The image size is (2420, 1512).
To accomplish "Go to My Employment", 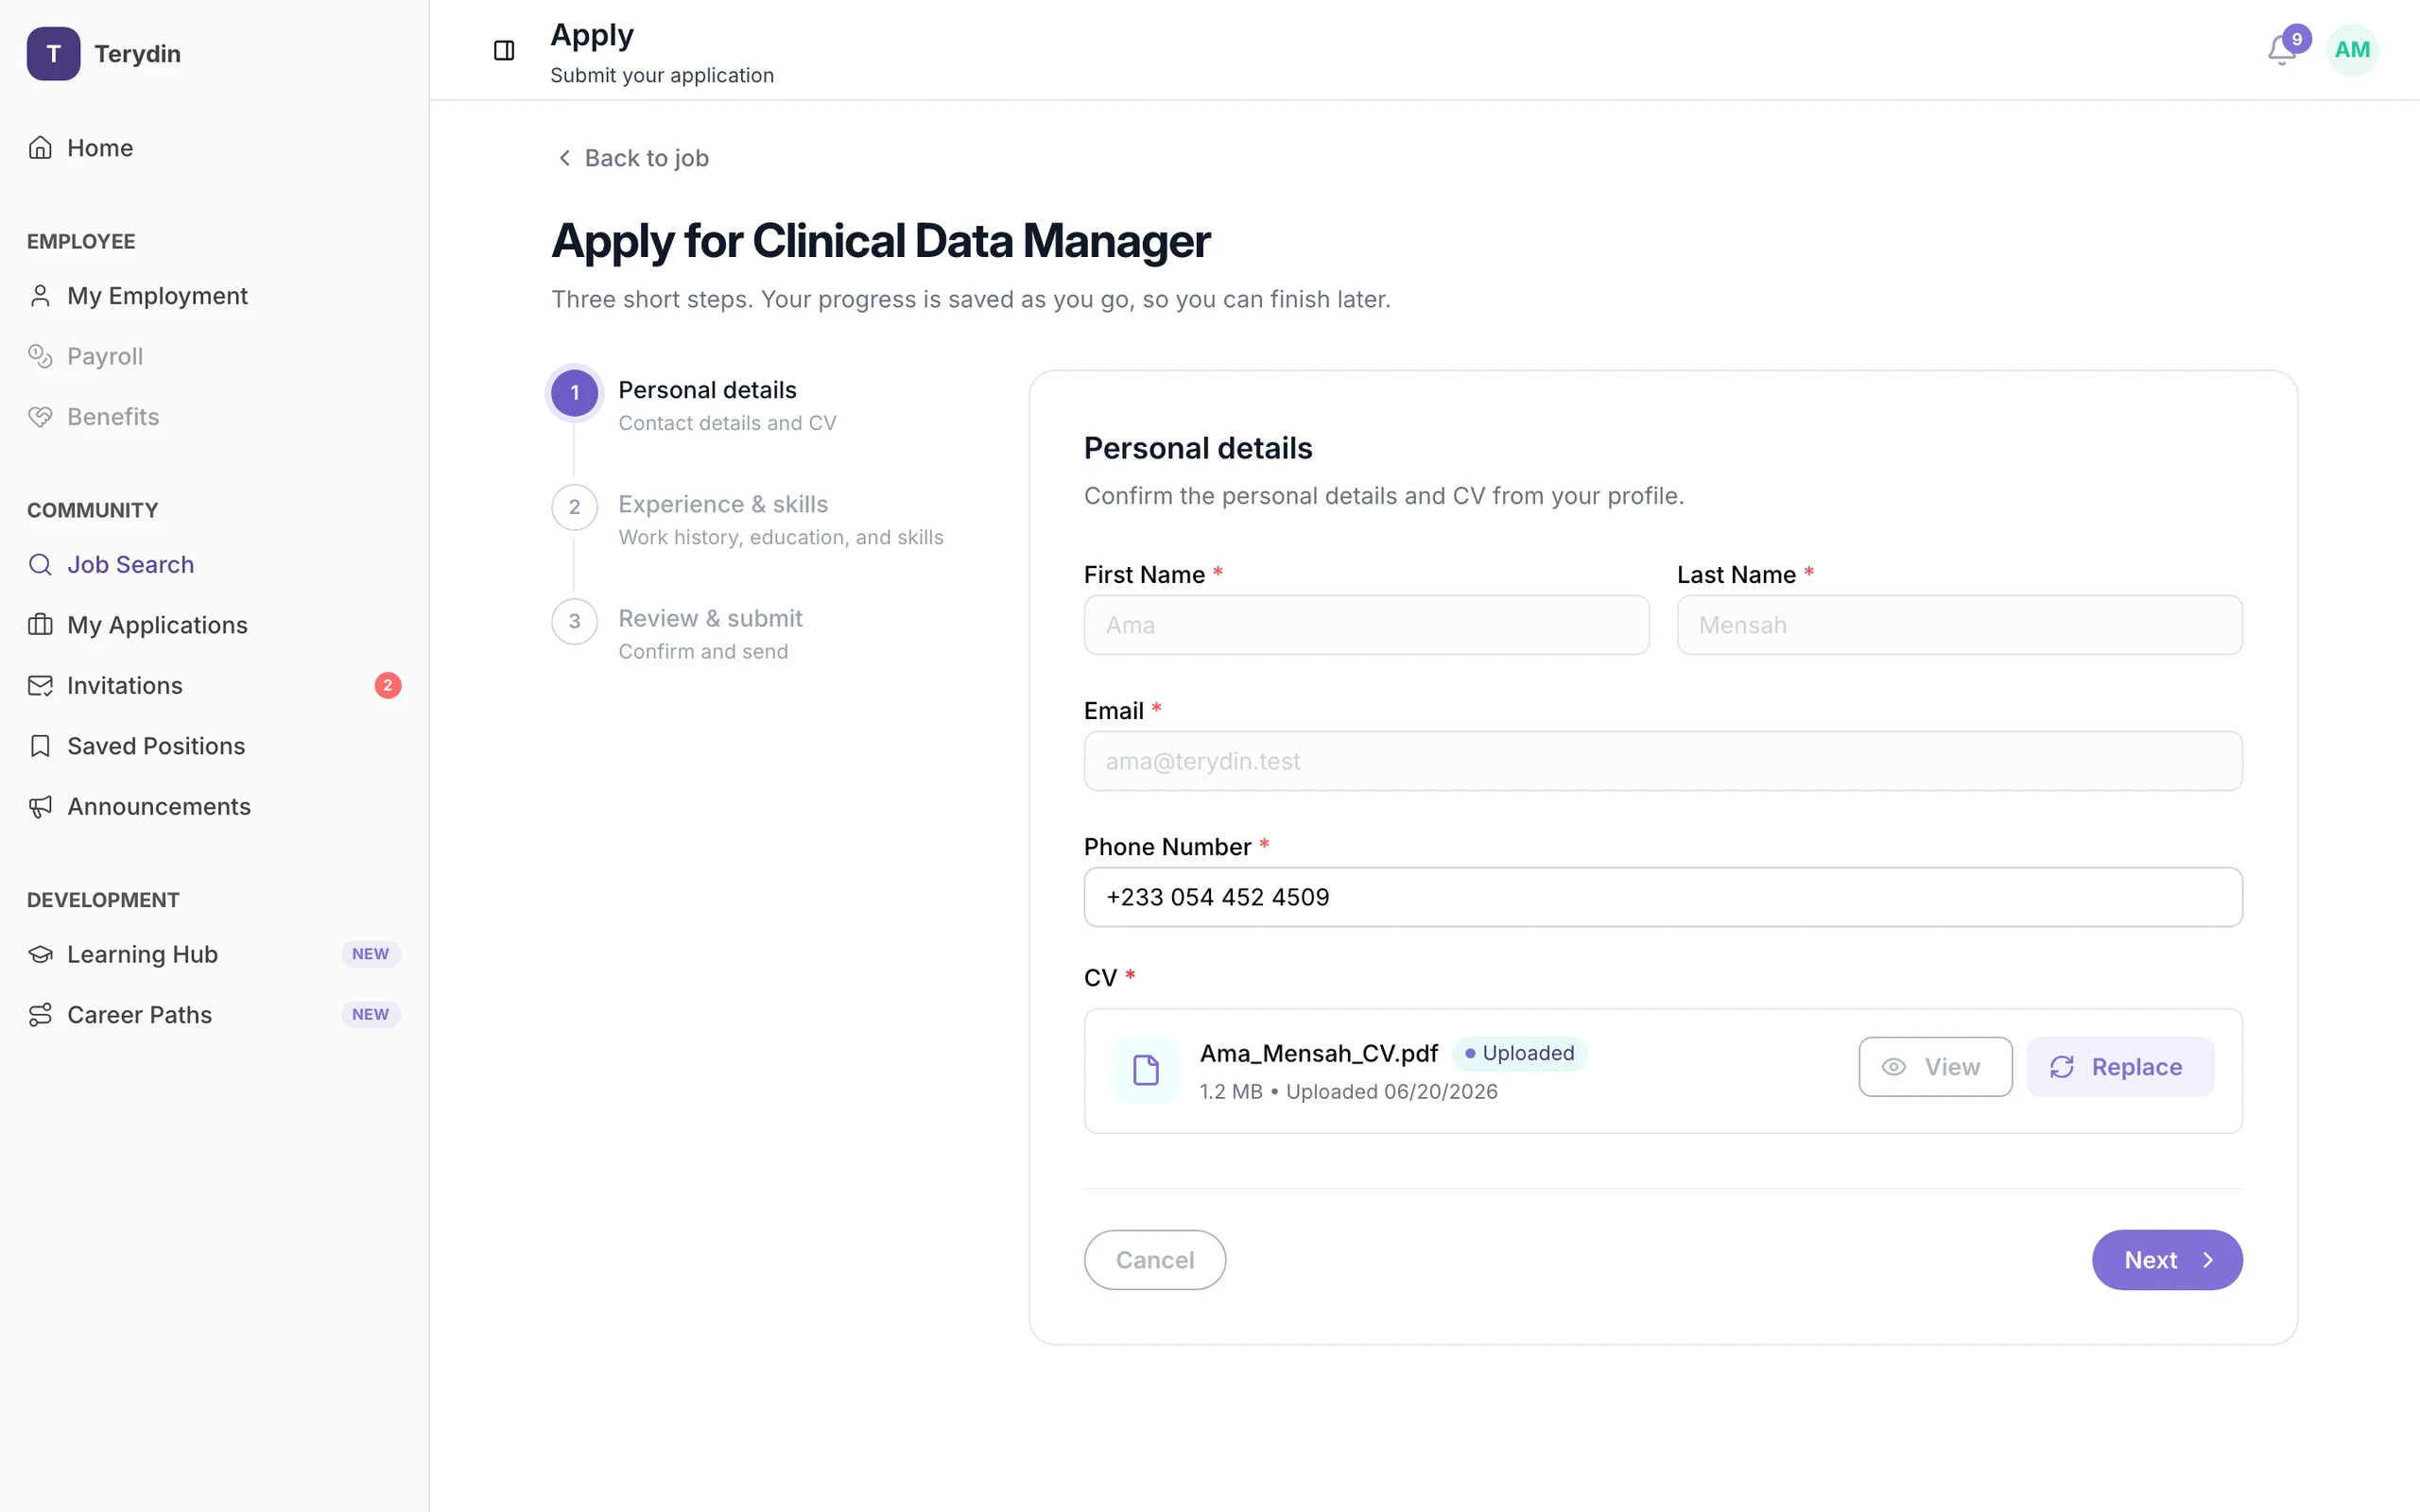I will [214, 296].
